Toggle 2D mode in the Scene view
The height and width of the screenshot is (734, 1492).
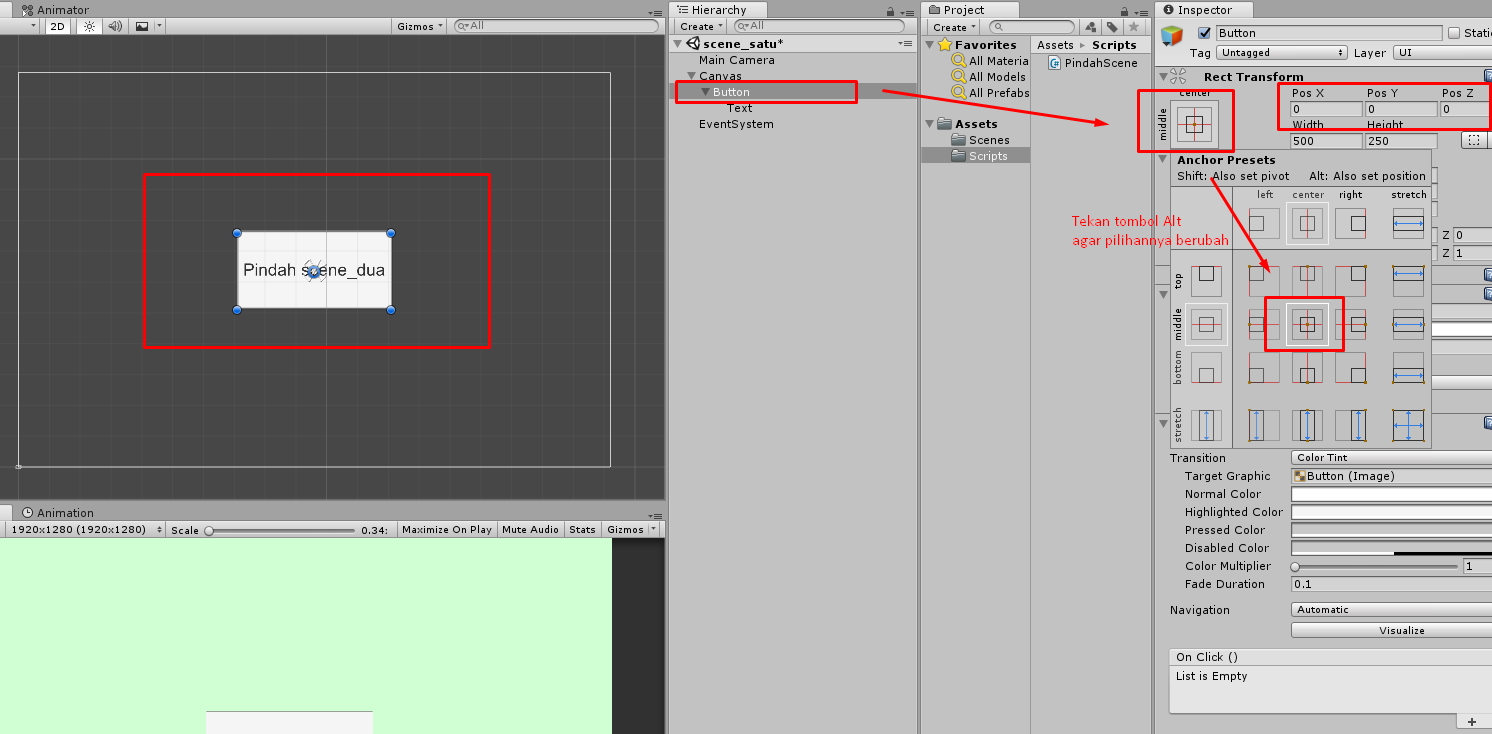[57, 26]
